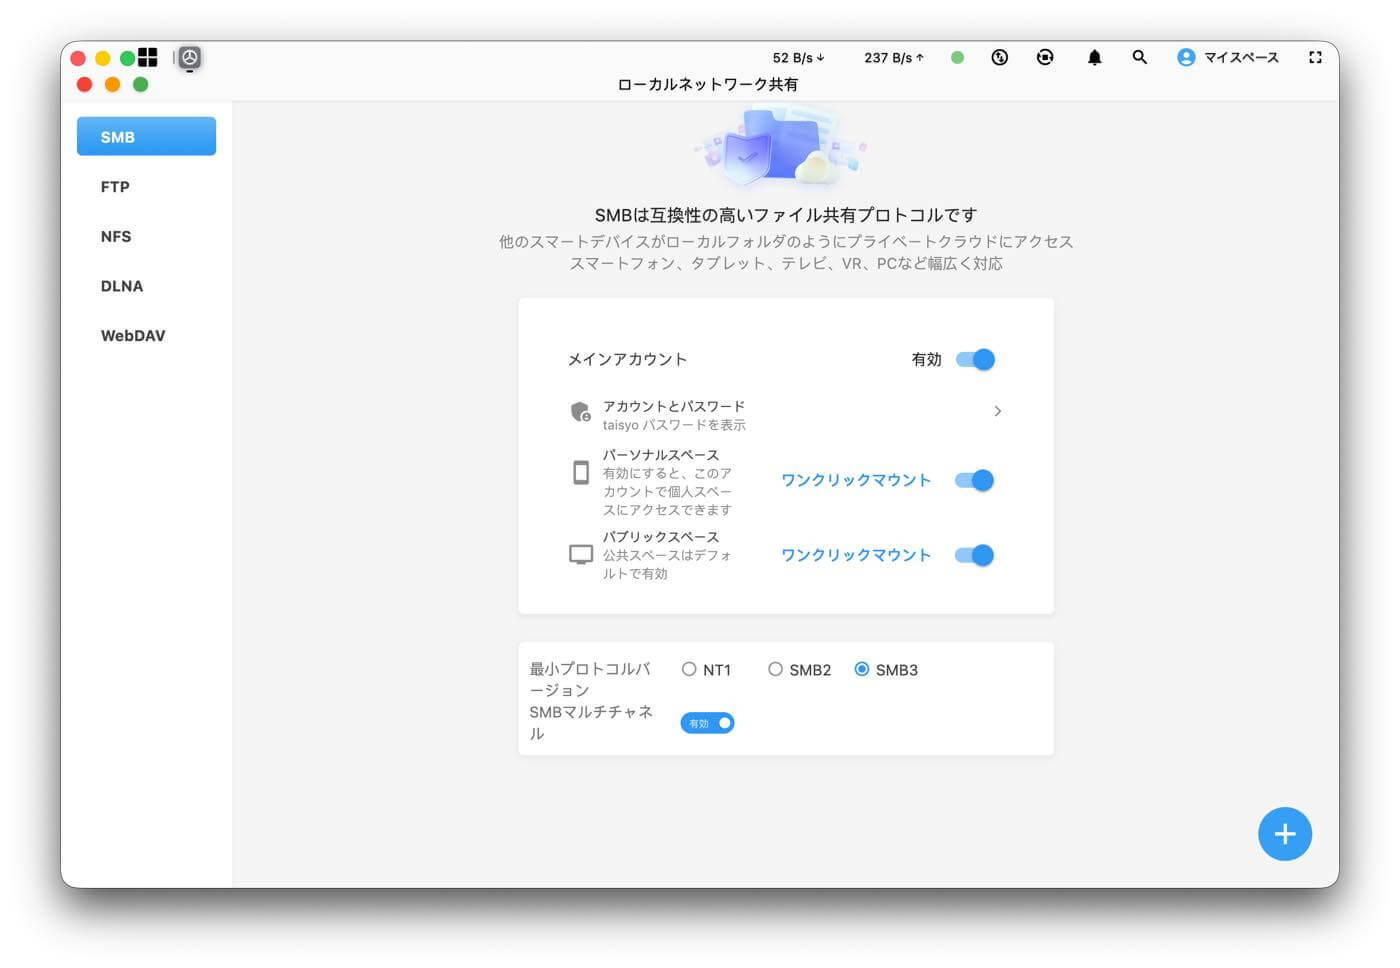Viewport: 1400px width, 968px height.
Task: Click the search magnifier icon
Action: (x=1139, y=57)
